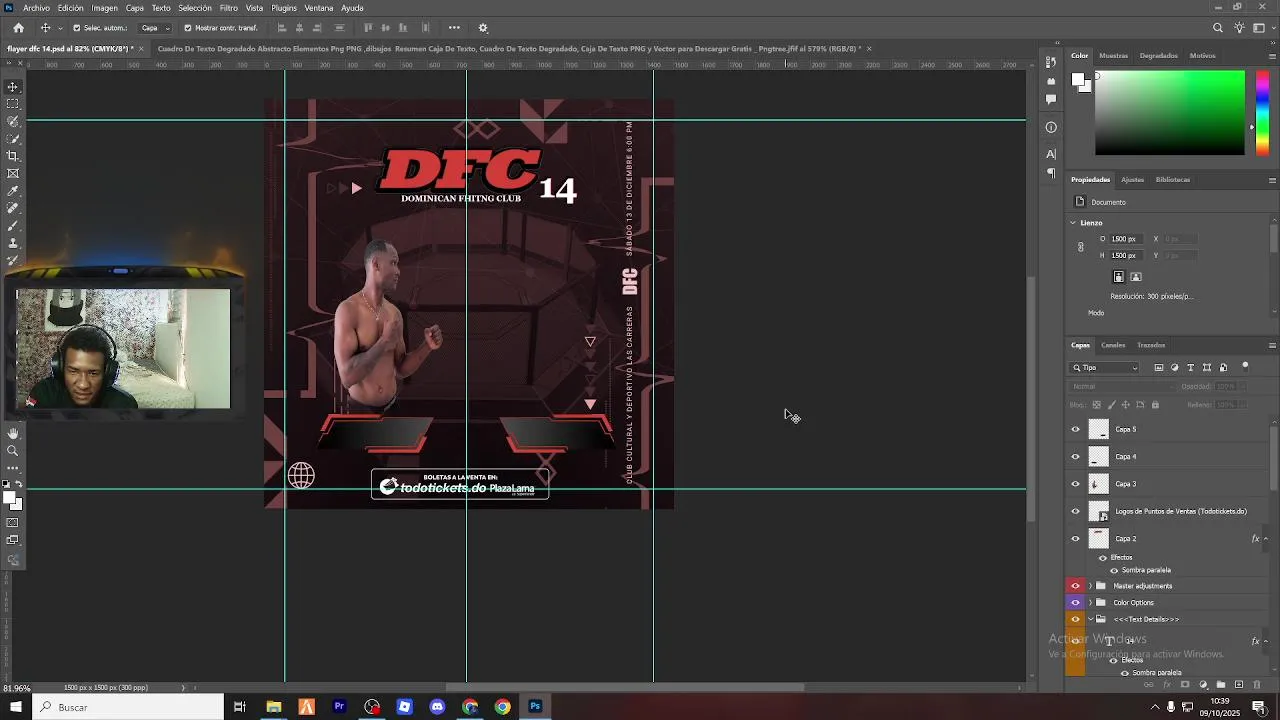Viewport: 1280px width, 720px height.
Task: Open the Capa auto-select dropdown
Action: (154, 28)
